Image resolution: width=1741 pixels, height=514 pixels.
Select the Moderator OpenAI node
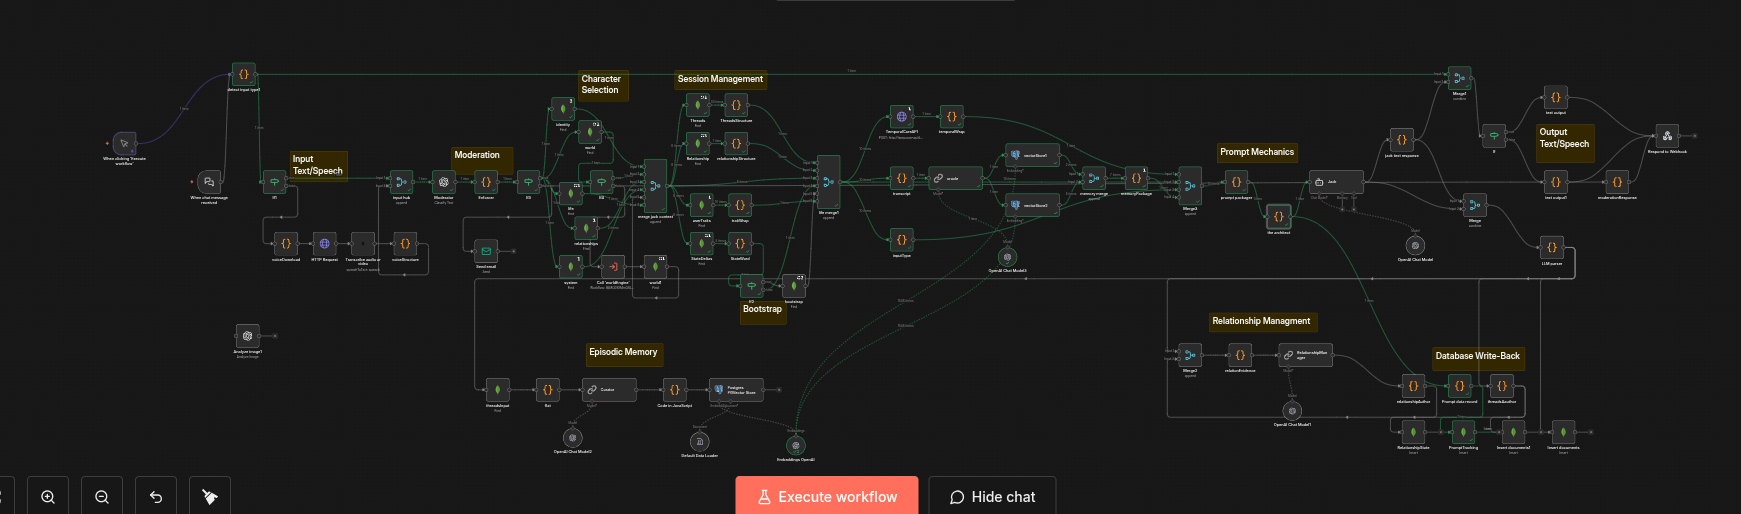coord(444,182)
